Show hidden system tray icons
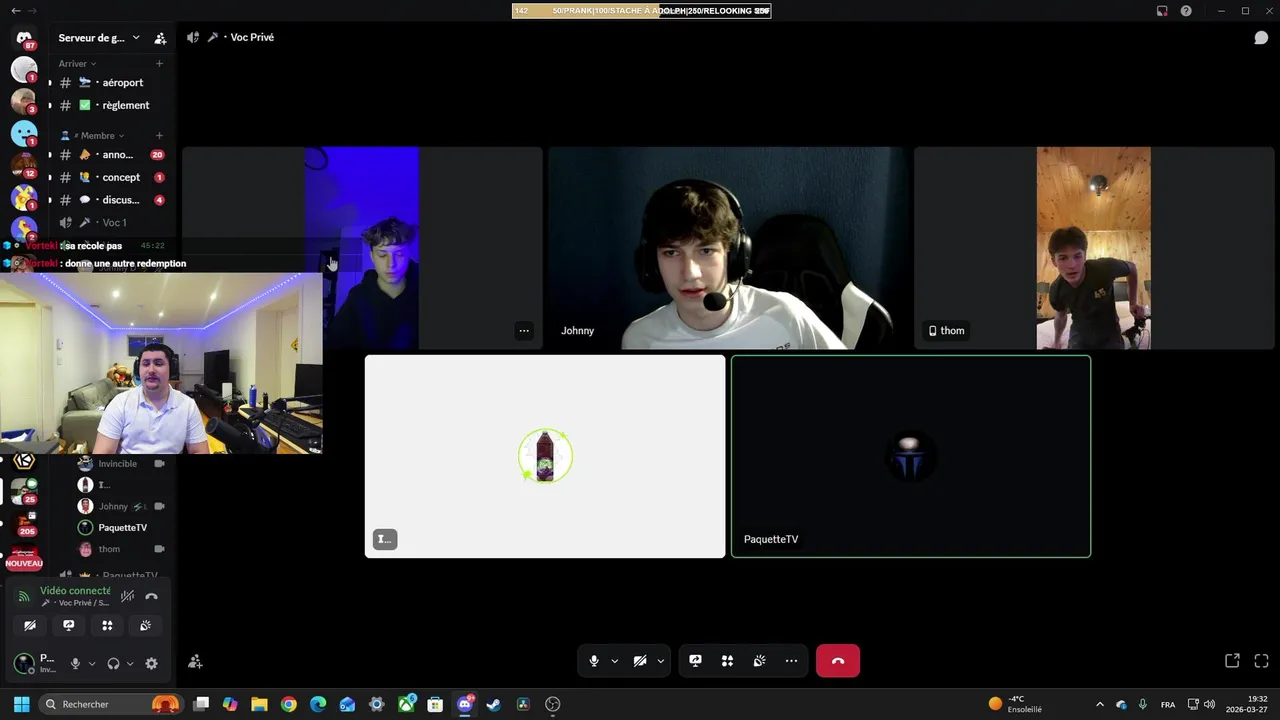 [1100, 704]
